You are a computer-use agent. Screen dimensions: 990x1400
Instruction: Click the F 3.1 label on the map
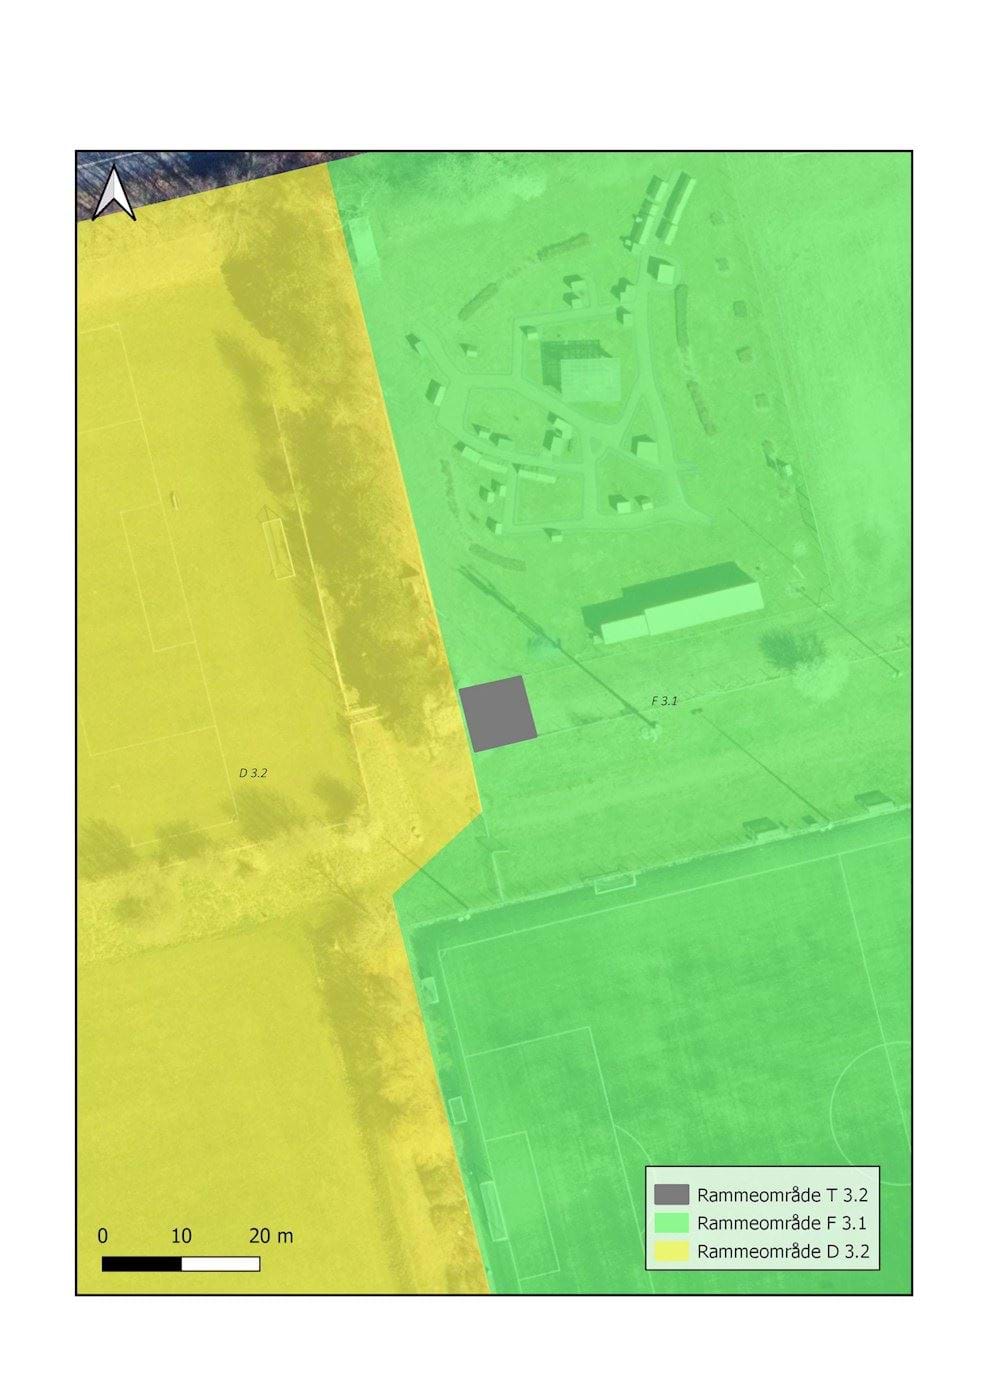tap(666, 701)
